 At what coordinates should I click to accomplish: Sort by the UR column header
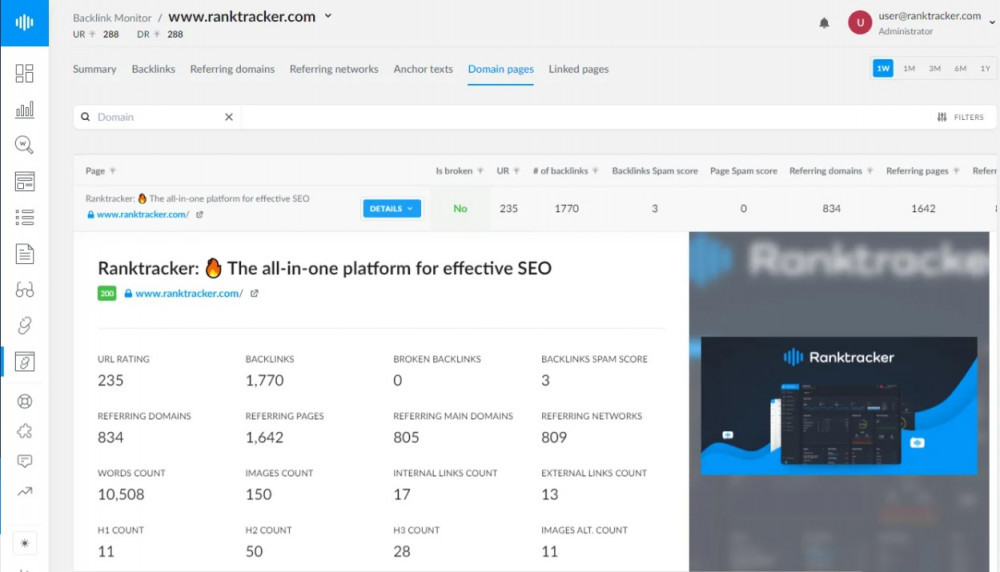508,171
